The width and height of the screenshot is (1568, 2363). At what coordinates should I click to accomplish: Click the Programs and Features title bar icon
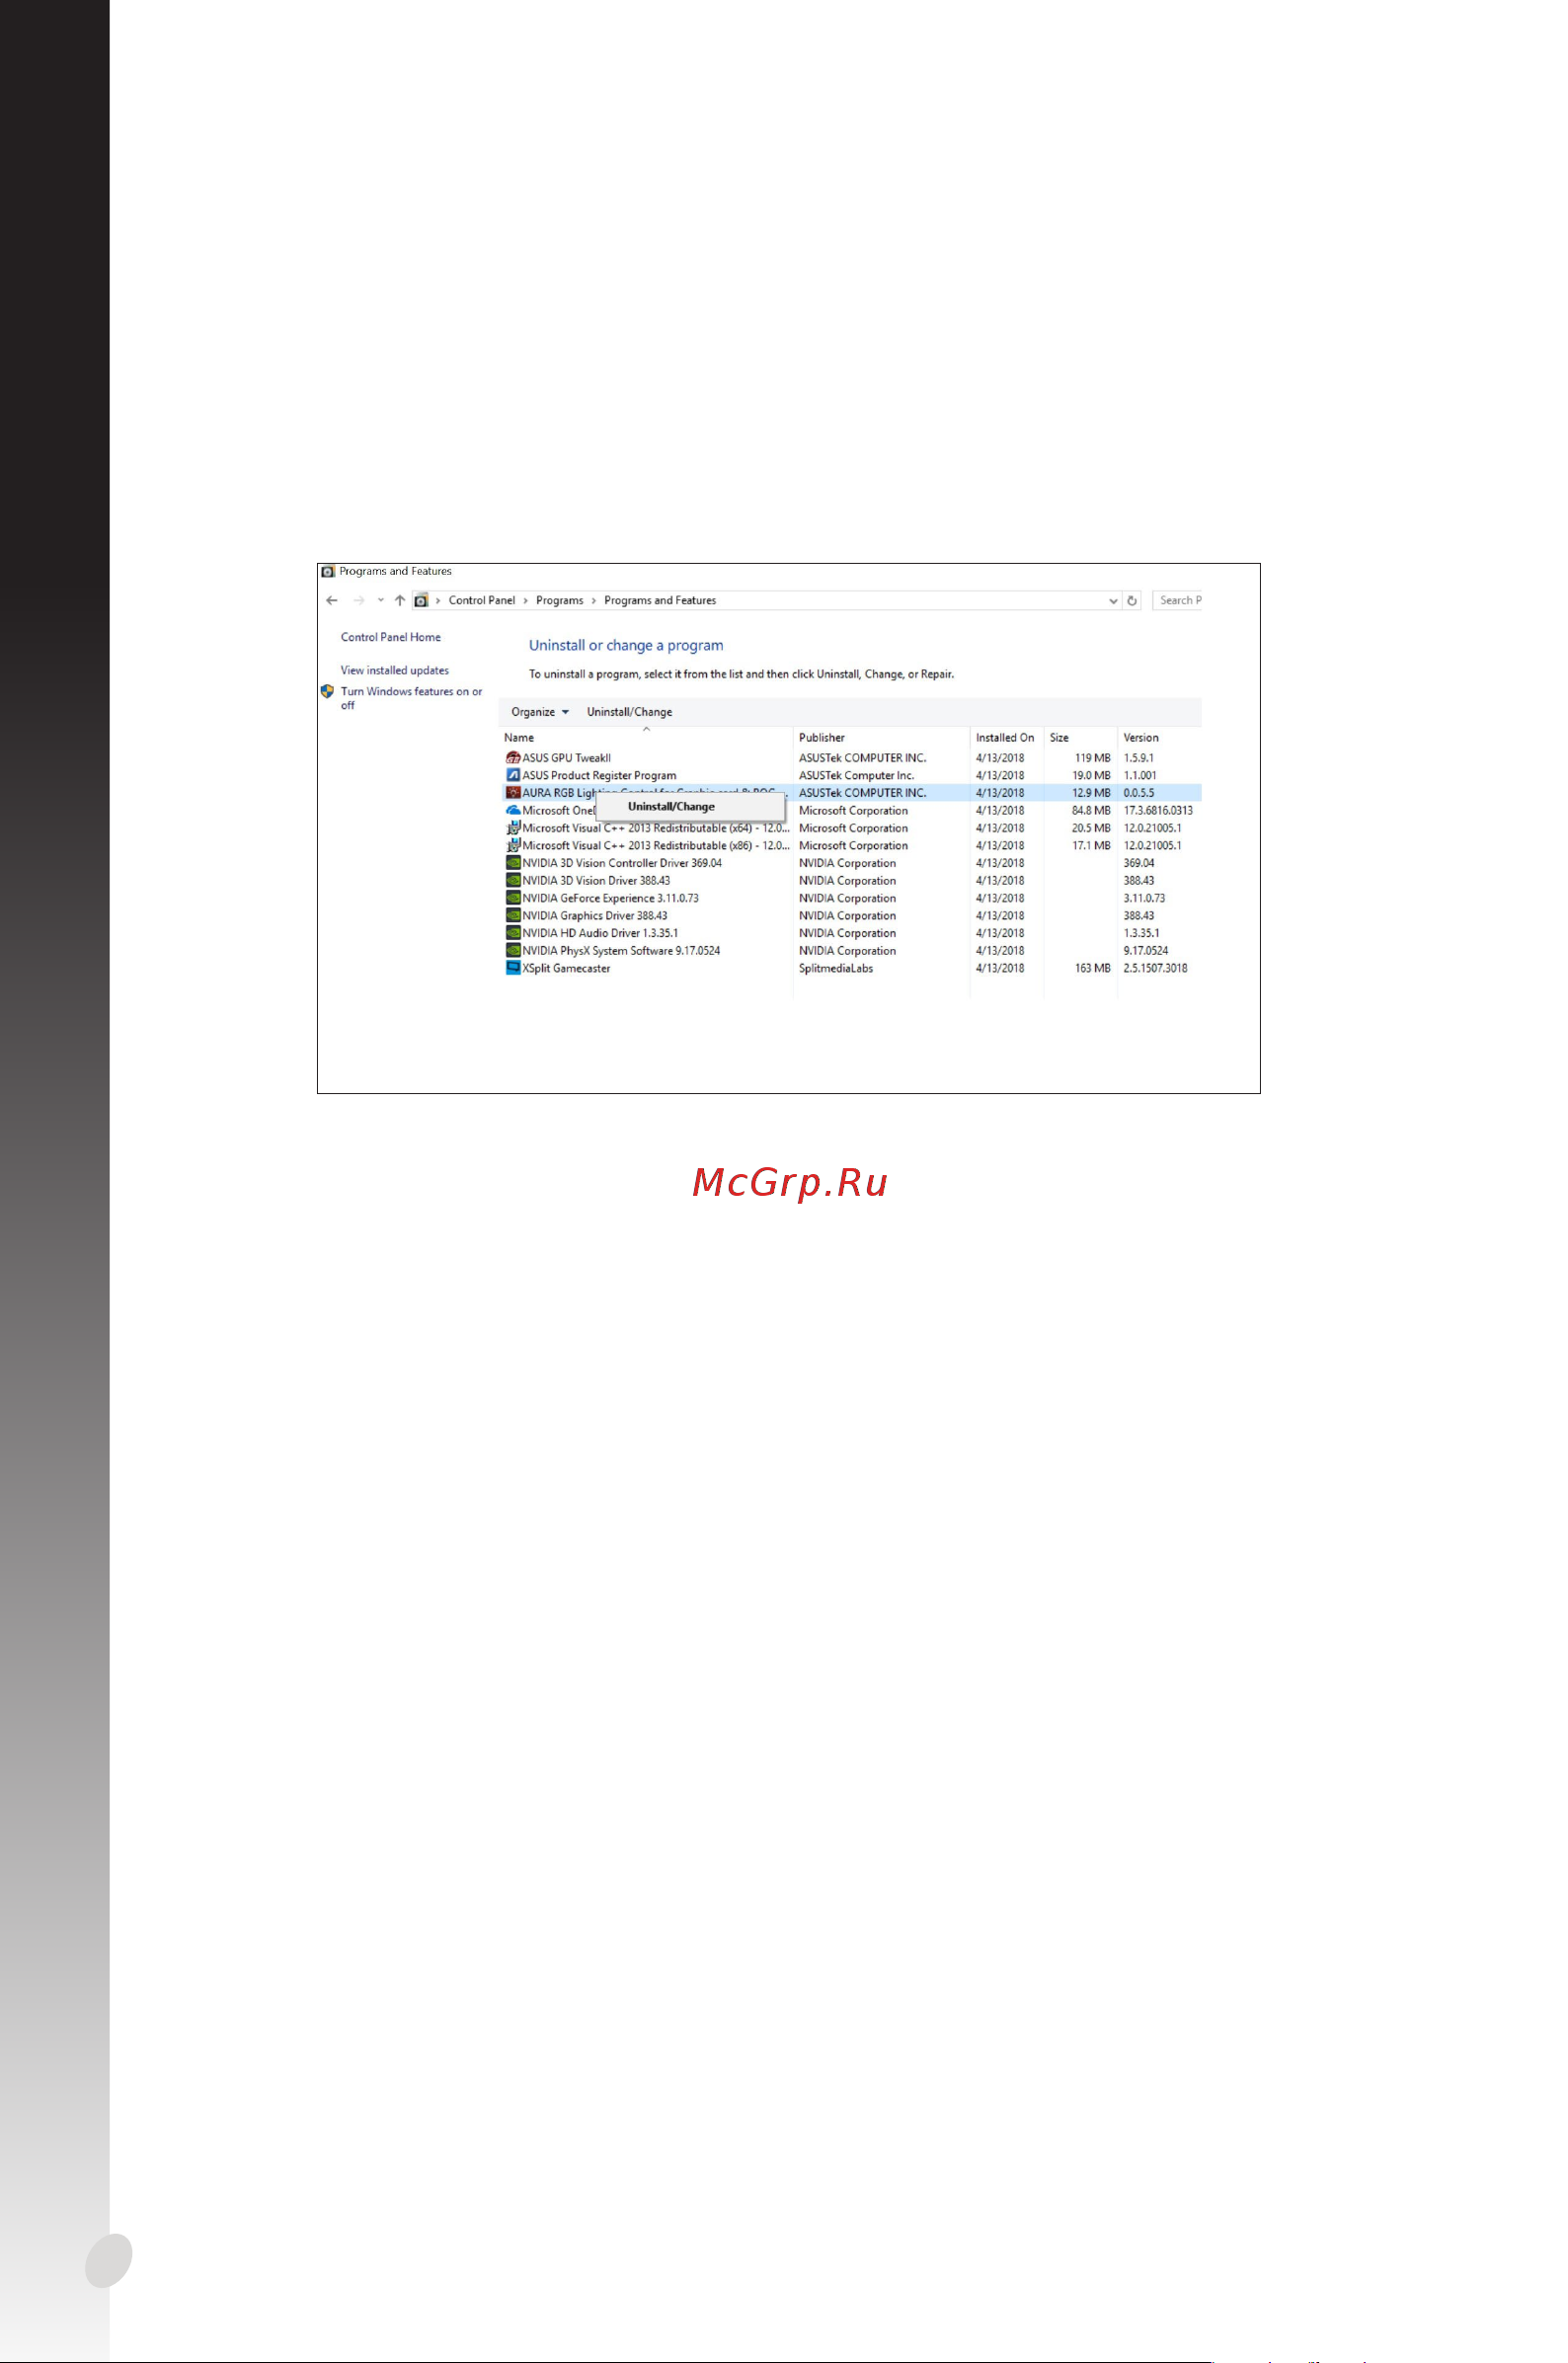coord(327,572)
